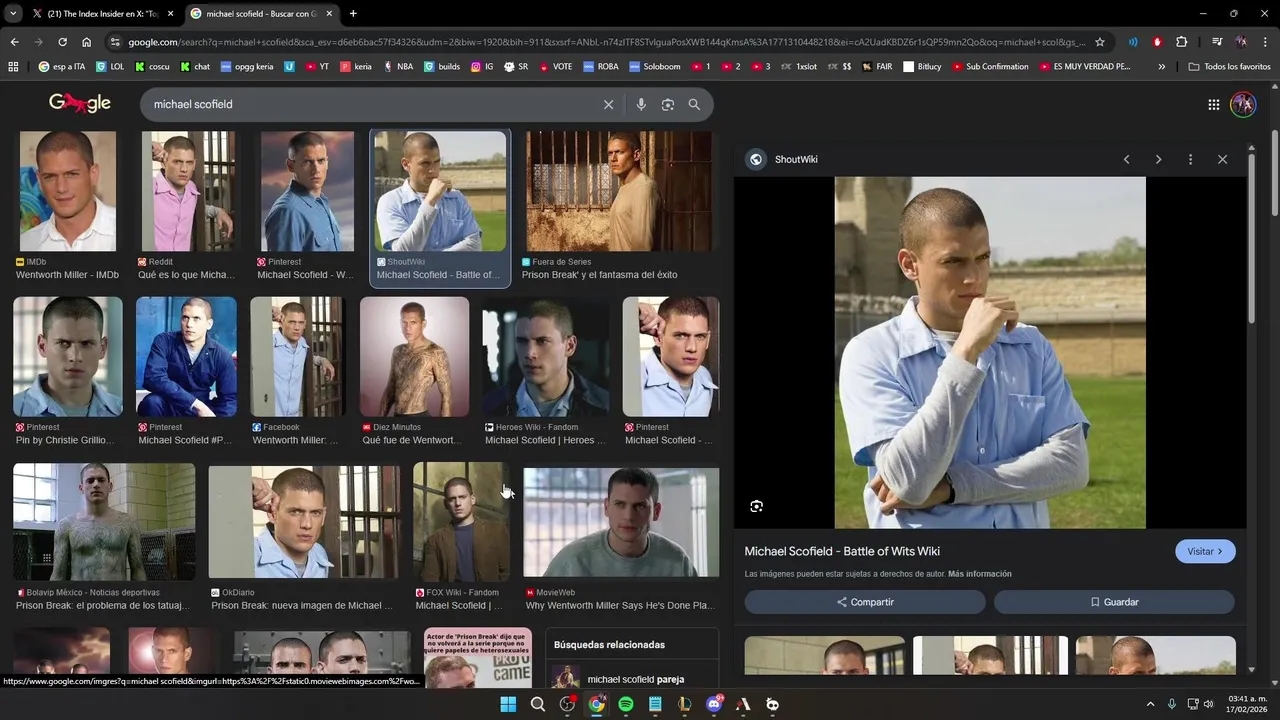The image size is (1280, 720).
Task: Open the Chrome three-dot menu
Action: (1265, 42)
